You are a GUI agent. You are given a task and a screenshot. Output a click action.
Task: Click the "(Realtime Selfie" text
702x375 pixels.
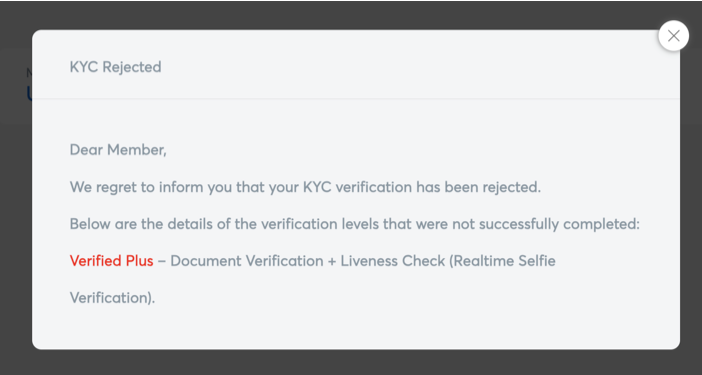(502, 261)
